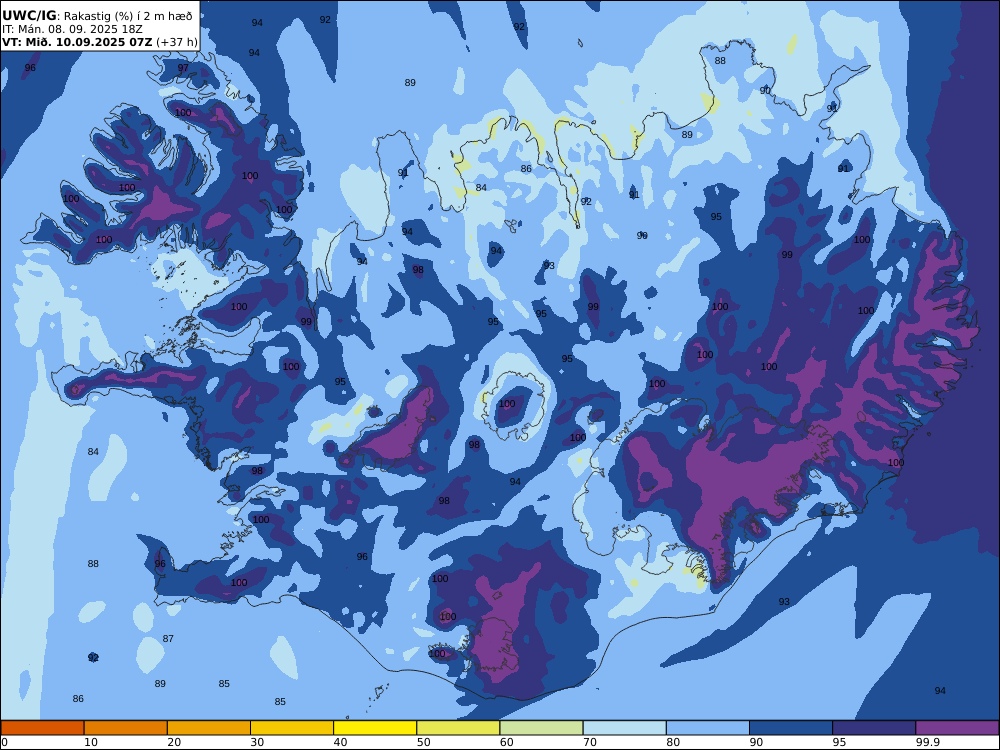Click the '80' tick label under the color scale
Image resolution: width=1000 pixels, height=750 pixels.
coord(672,742)
